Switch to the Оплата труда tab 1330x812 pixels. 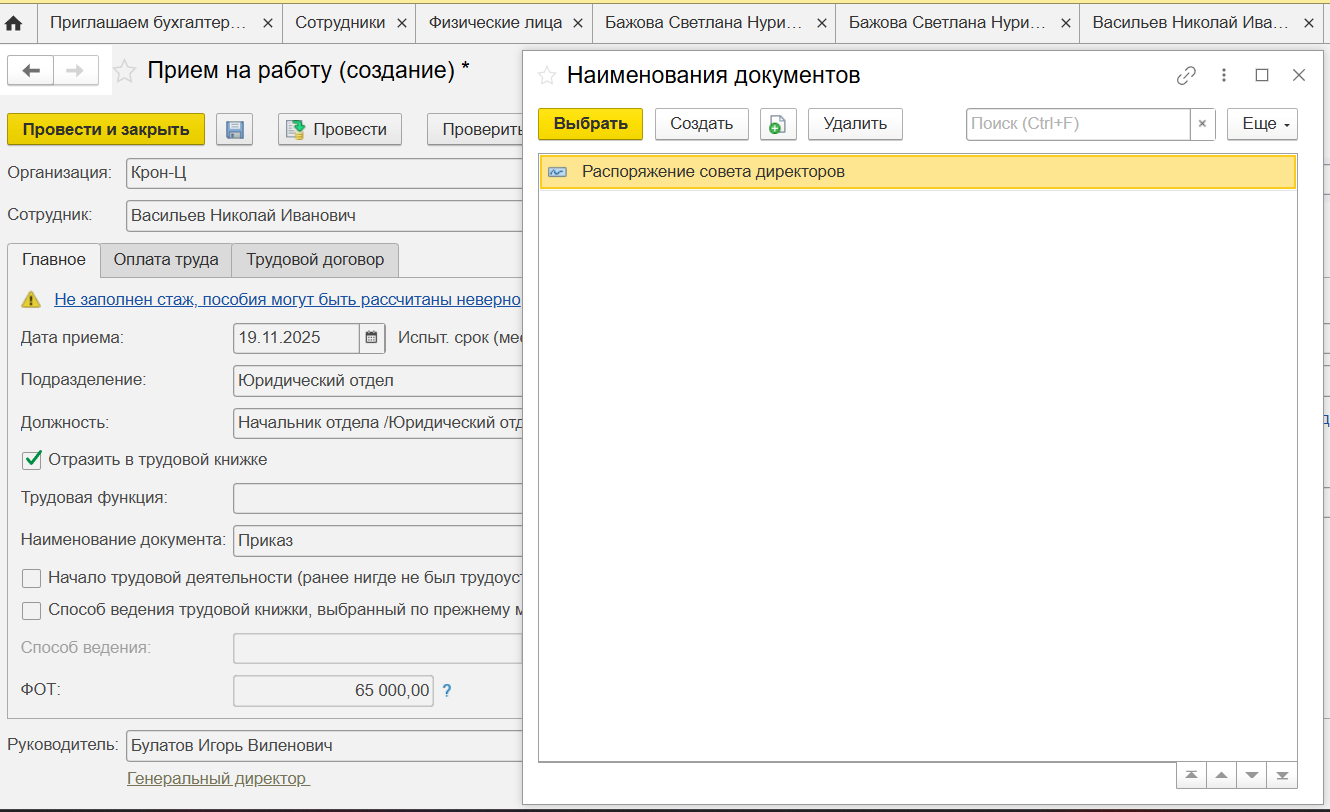165,259
